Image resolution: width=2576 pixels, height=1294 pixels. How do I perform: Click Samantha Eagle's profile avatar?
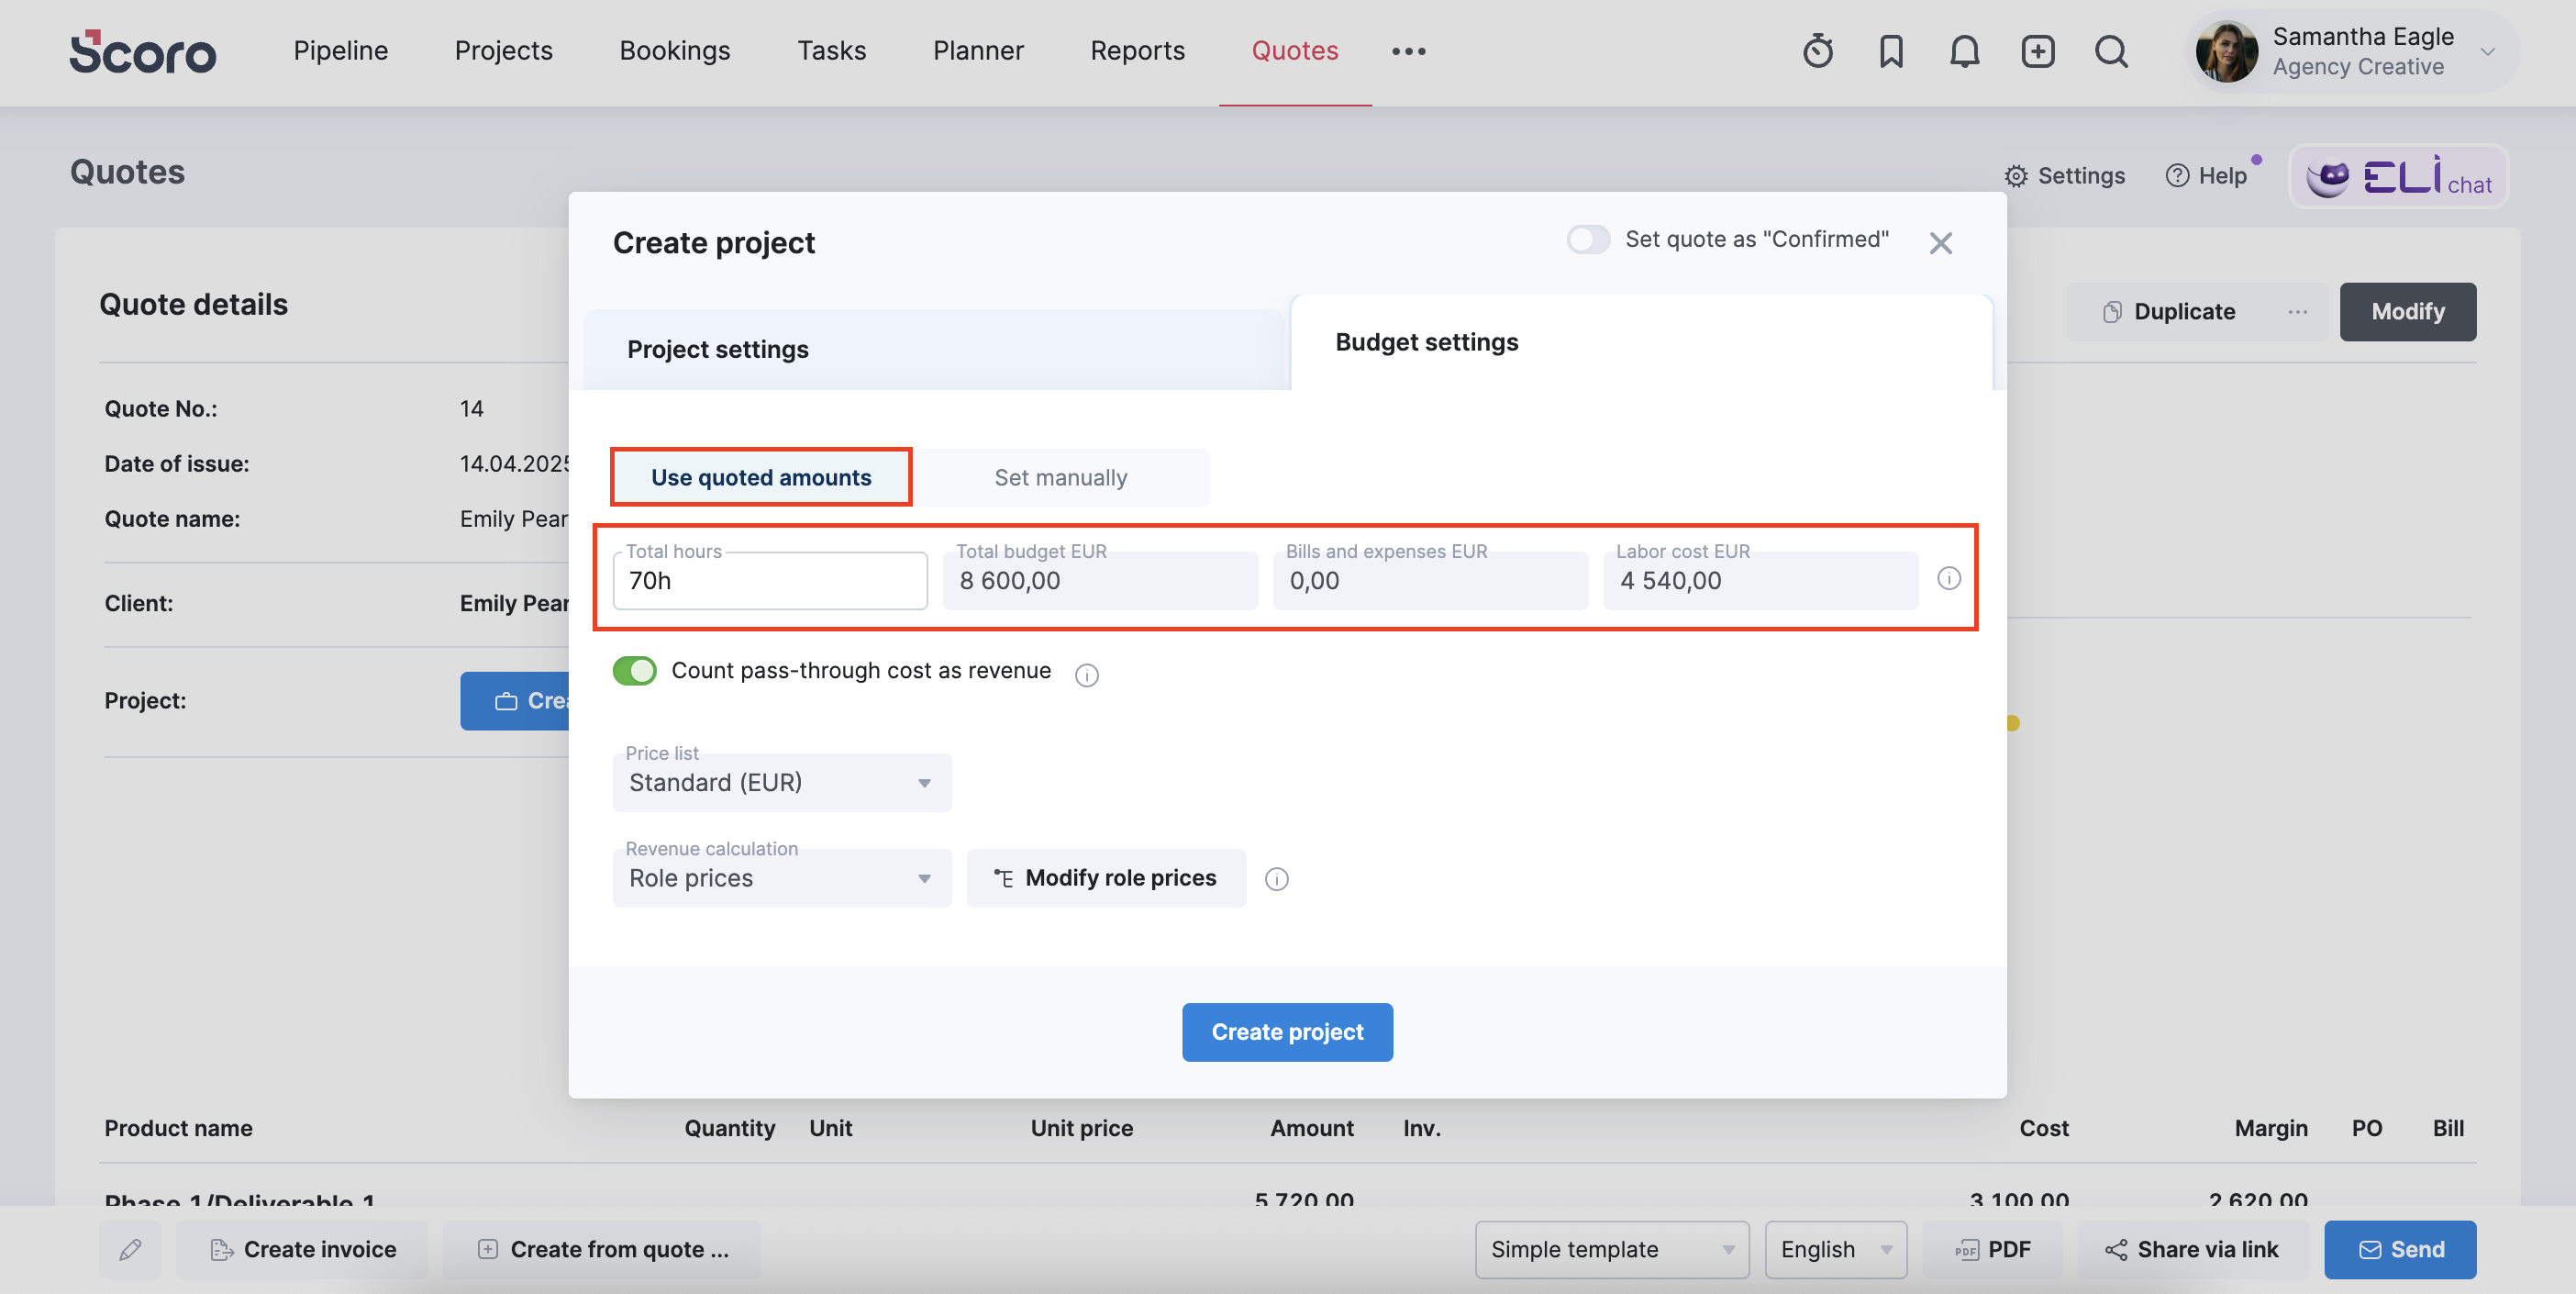coord(2226,51)
